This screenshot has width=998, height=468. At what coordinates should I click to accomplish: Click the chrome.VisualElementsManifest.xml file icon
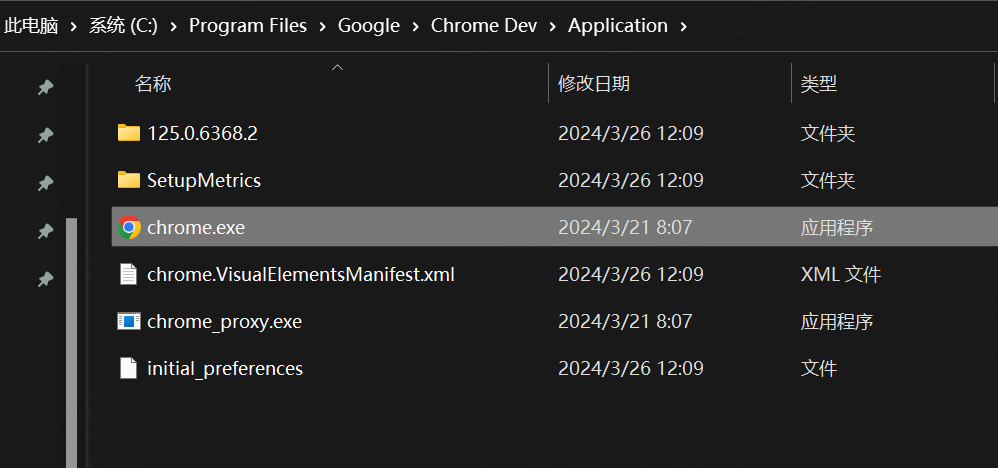coord(128,274)
